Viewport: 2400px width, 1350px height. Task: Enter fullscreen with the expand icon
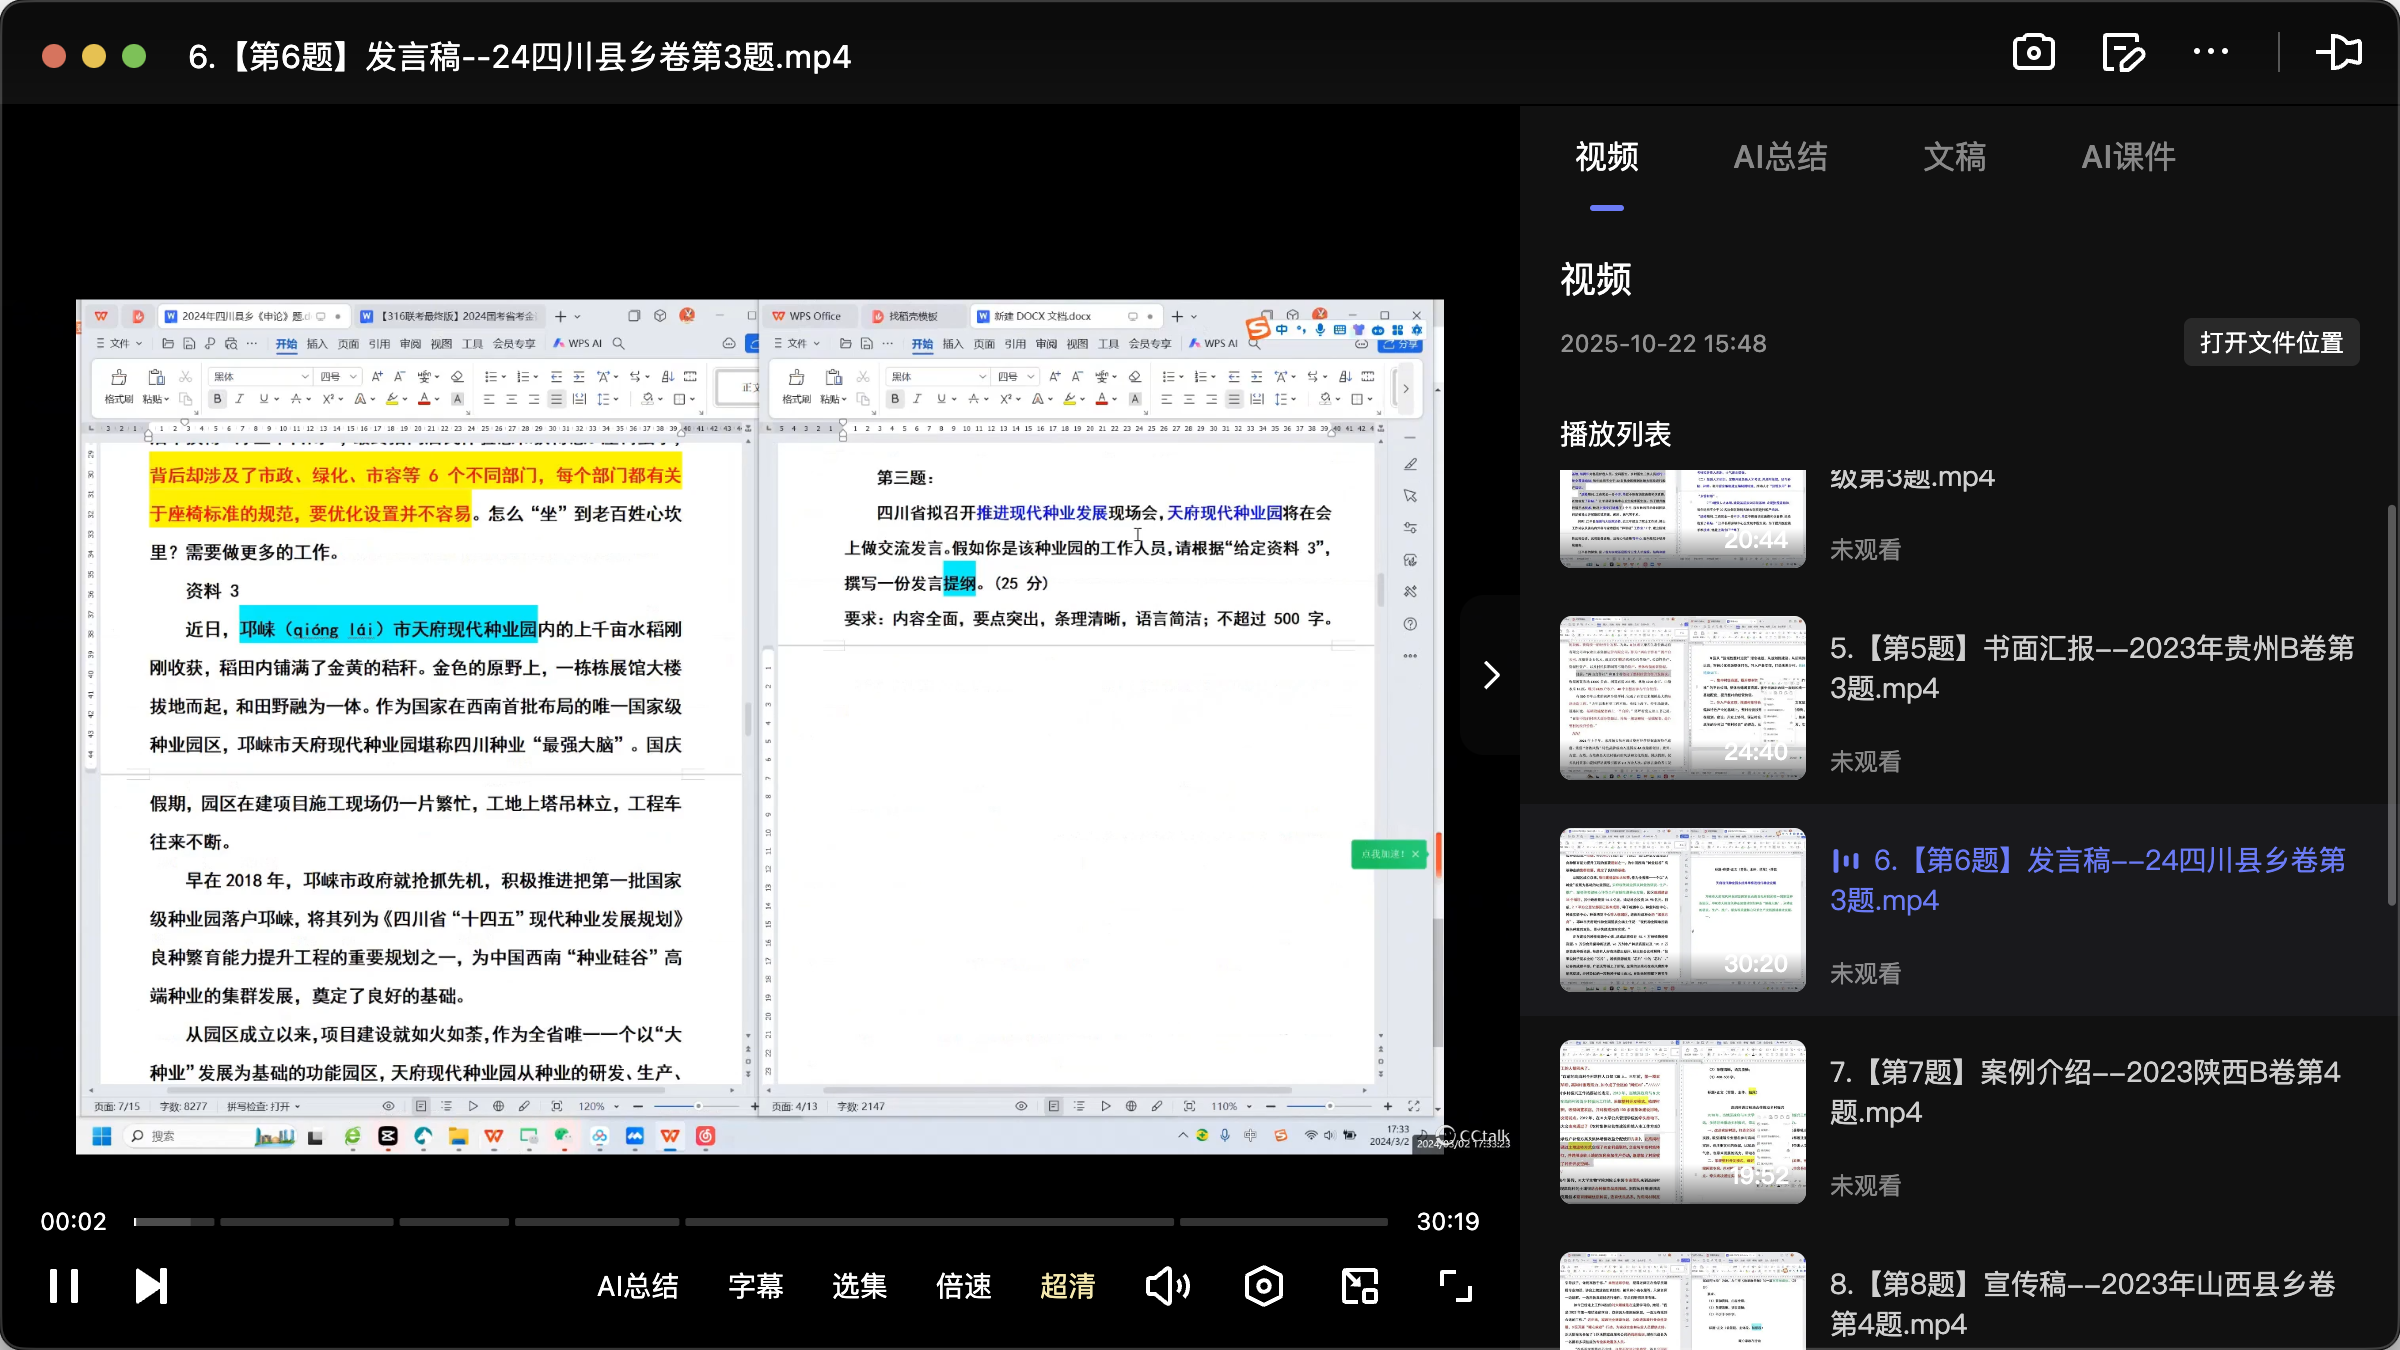click(1455, 1286)
